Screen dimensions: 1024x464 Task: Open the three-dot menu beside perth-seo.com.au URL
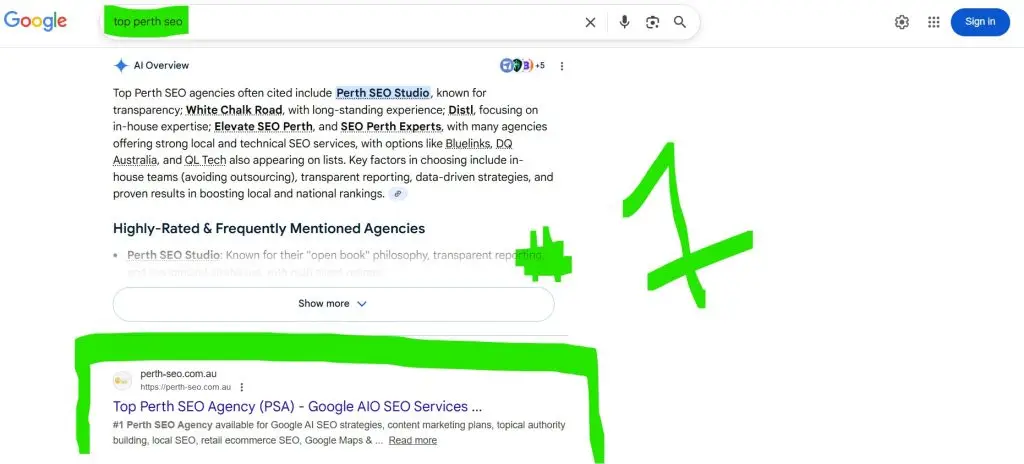242,387
